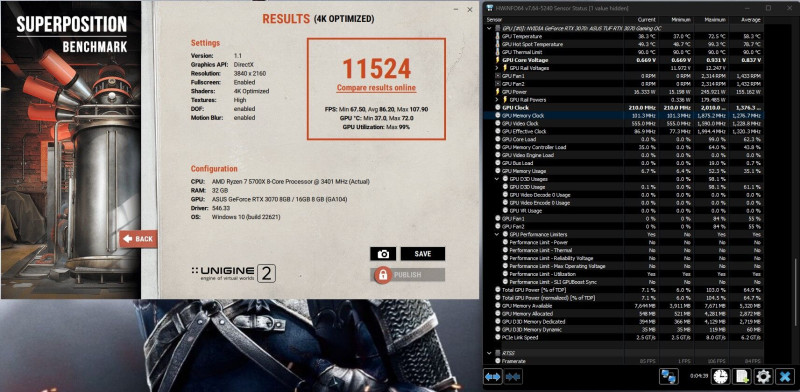Click the AMD Ryzen 7 5700X CPU text
The width and height of the screenshot is (800, 392).
tap(290, 182)
